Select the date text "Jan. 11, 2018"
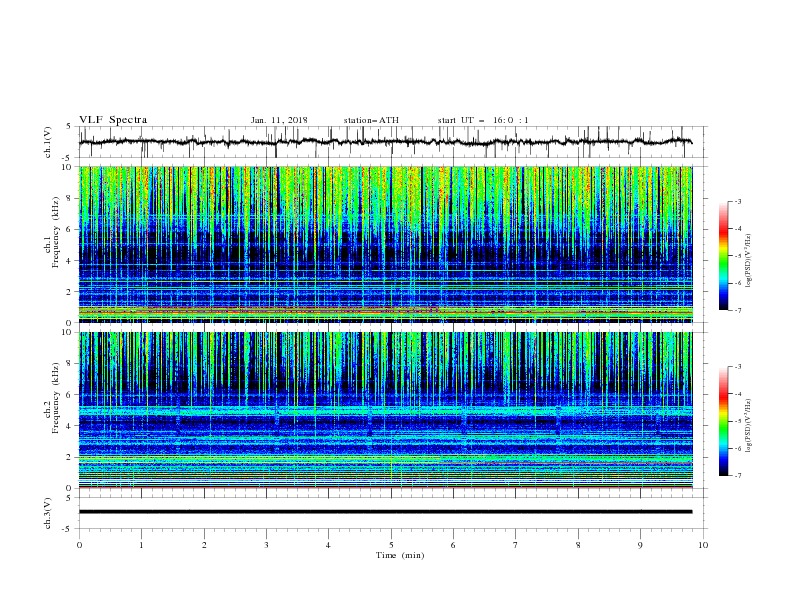Image resolution: width=792 pixels, height=612 pixels. tap(279, 120)
